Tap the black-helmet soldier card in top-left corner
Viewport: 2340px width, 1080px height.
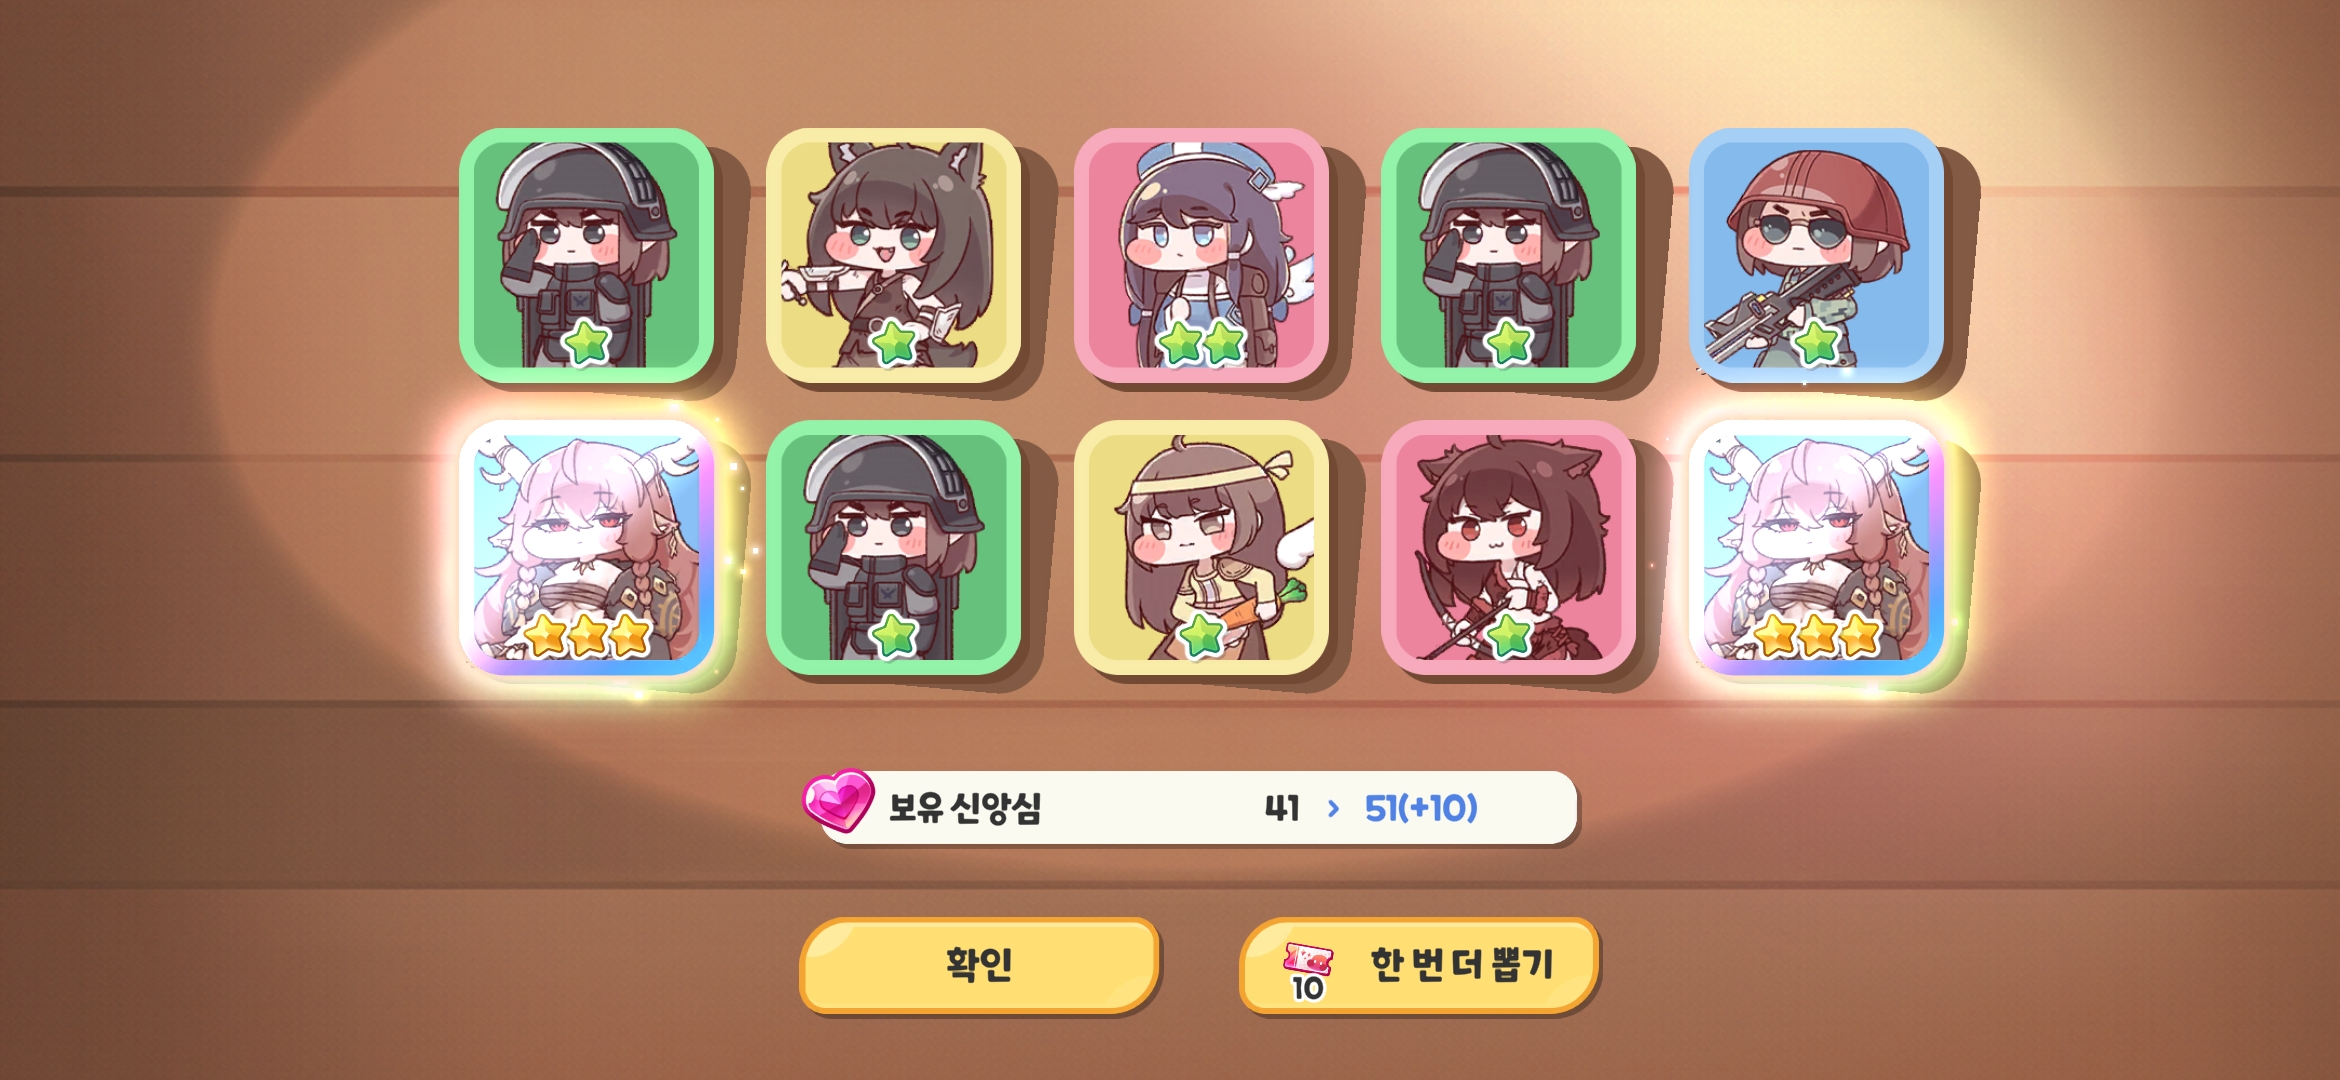click(586, 255)
